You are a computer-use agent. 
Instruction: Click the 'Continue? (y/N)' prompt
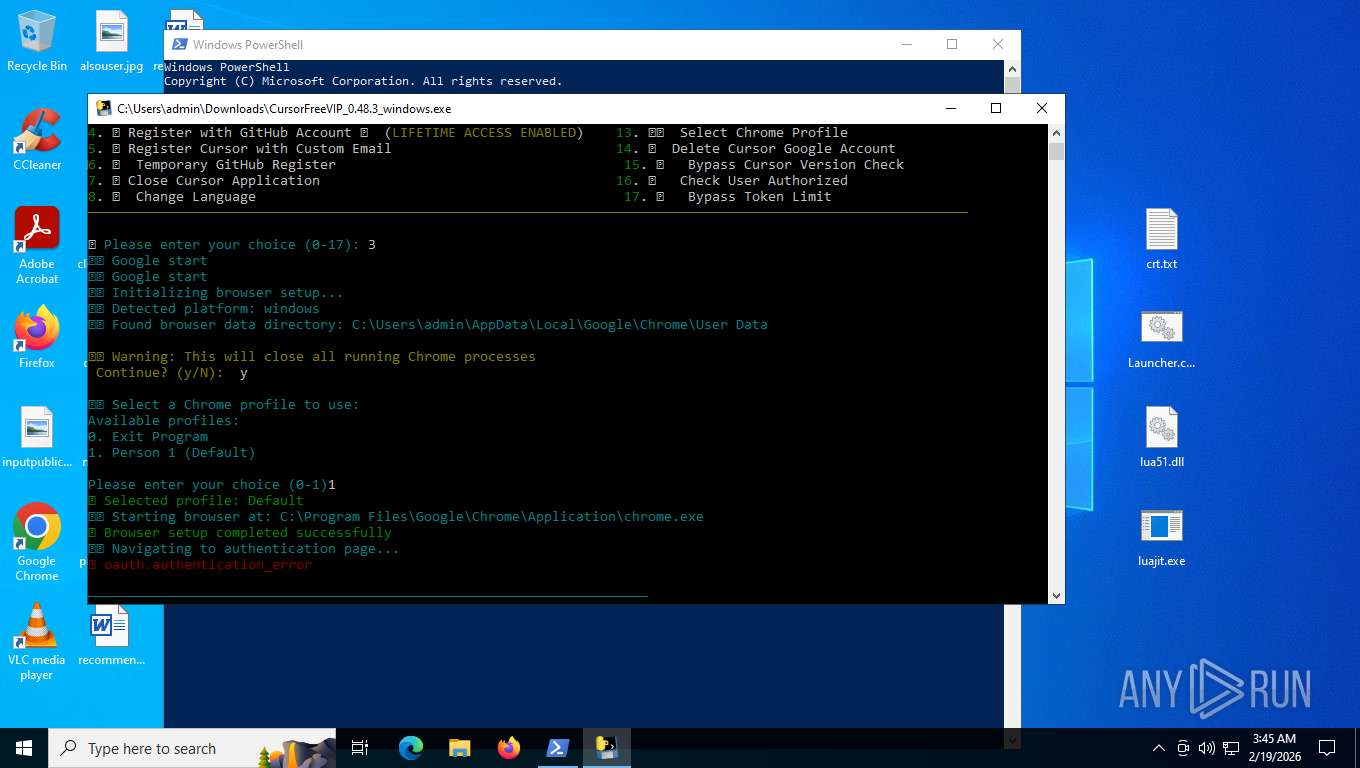point(160,373)
